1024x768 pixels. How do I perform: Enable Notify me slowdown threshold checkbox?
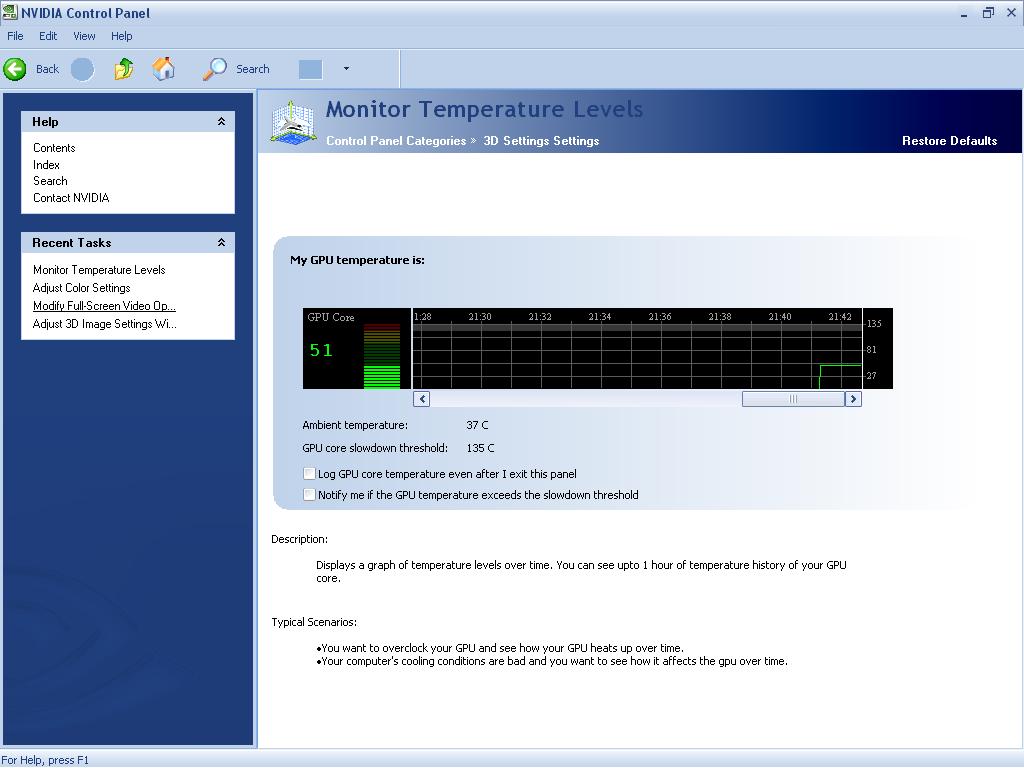click(310, 494)
